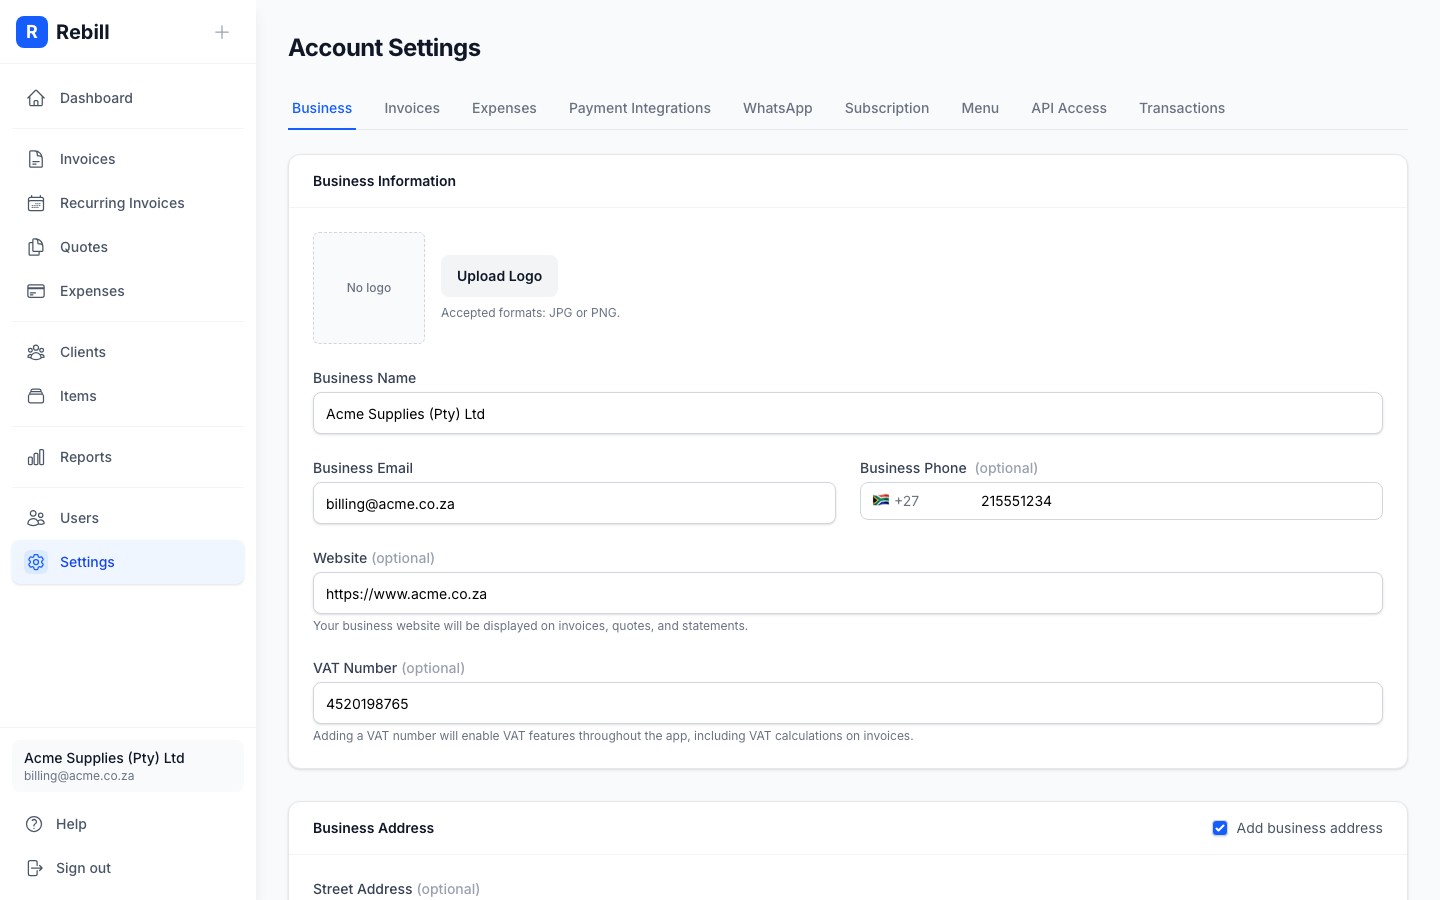Click the Rebill logo icon

[32, 32]
